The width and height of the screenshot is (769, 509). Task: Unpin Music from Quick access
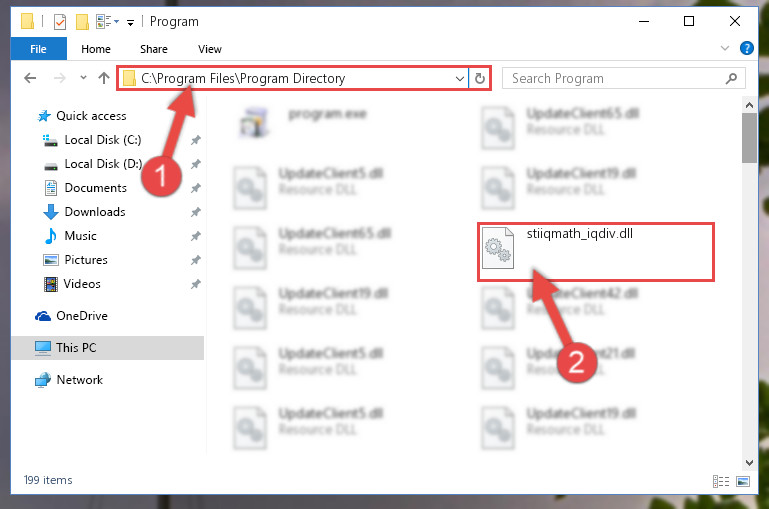[195, 236]
